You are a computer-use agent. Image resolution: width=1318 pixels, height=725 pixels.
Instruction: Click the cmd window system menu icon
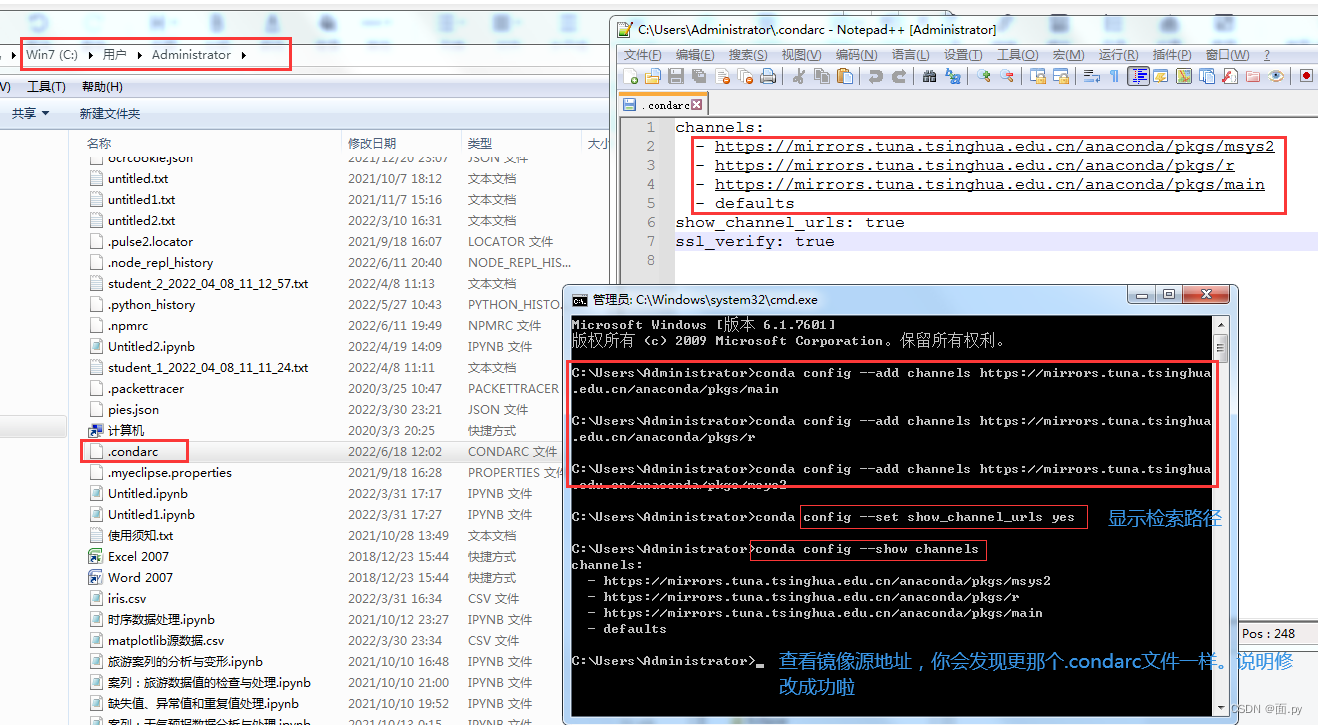pos(580,299)
